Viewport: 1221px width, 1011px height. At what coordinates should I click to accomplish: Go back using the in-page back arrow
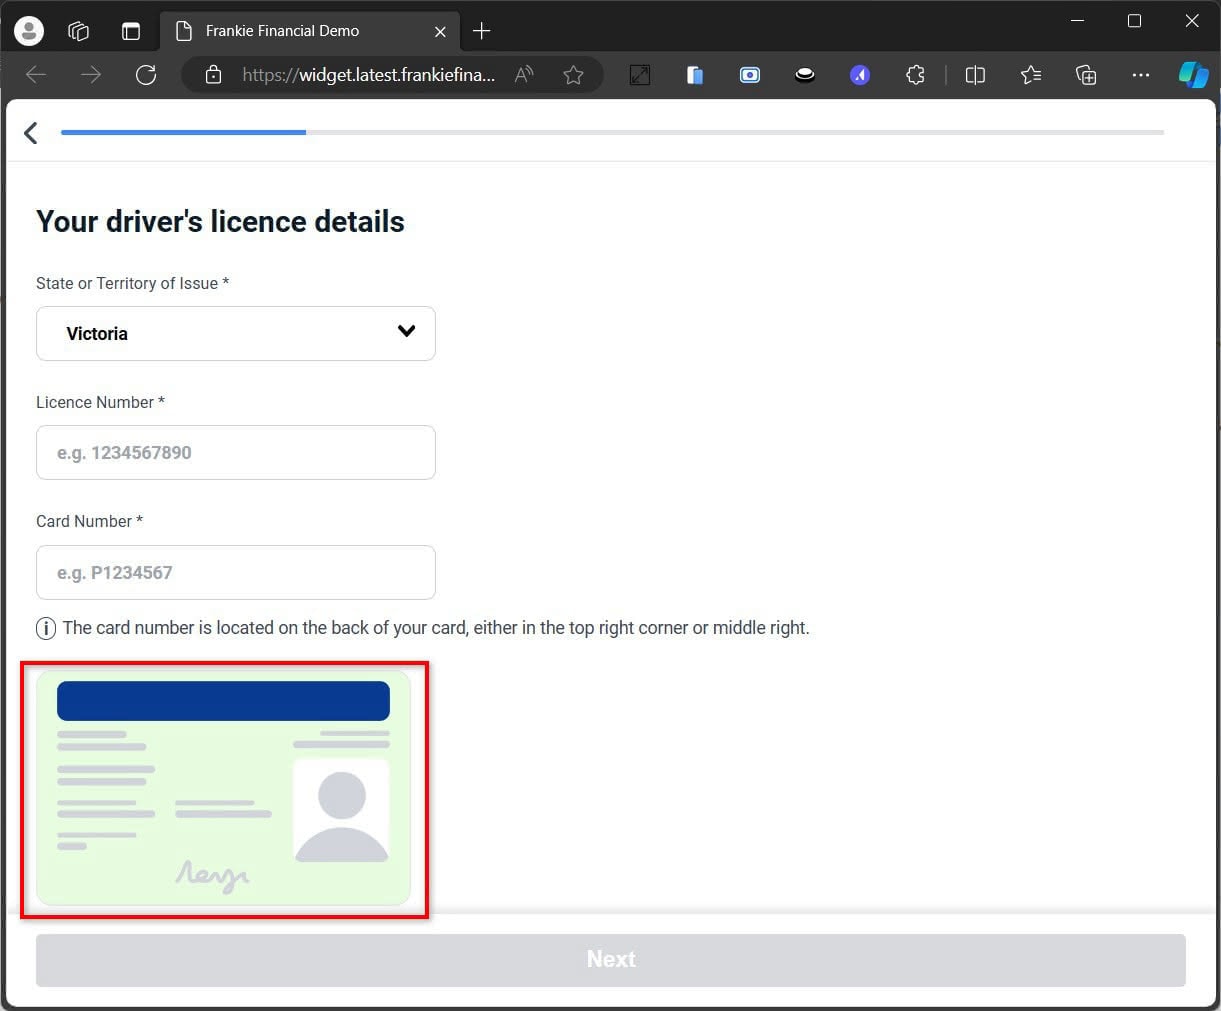30,132
